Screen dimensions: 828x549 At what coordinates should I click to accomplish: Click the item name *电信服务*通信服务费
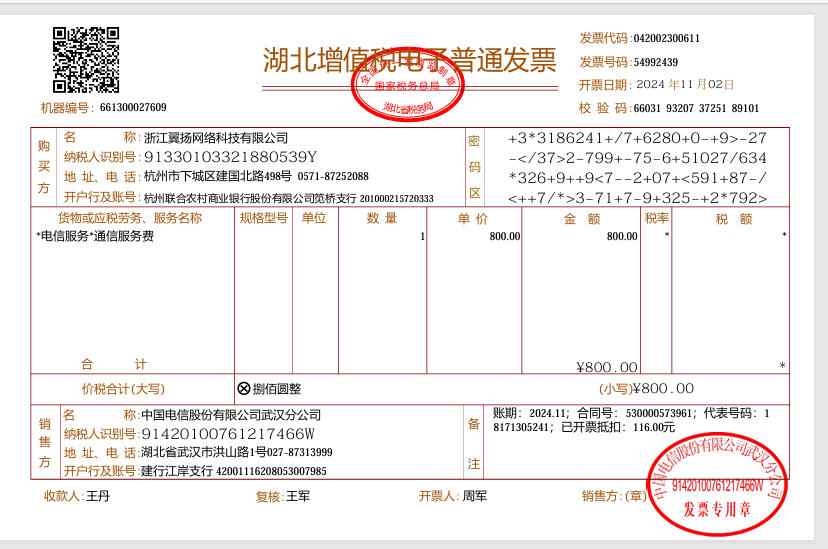(x=95, y=237)
